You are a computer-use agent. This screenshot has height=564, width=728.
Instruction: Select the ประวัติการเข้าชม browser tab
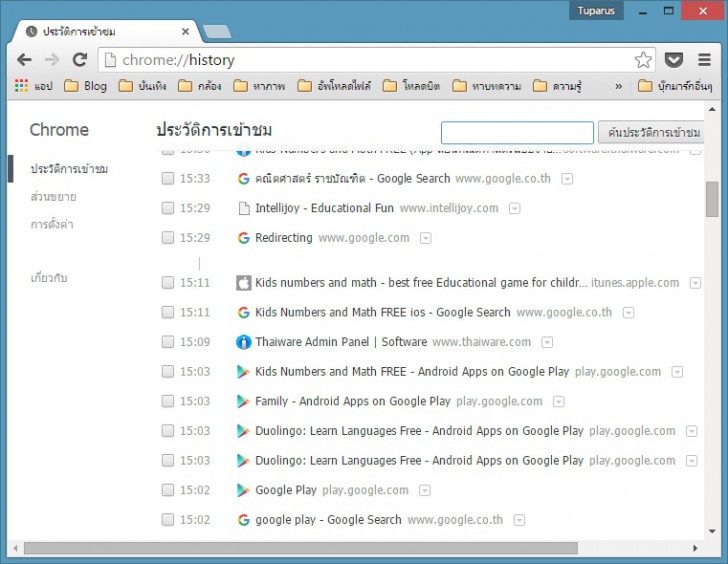[x=106, y=32]
